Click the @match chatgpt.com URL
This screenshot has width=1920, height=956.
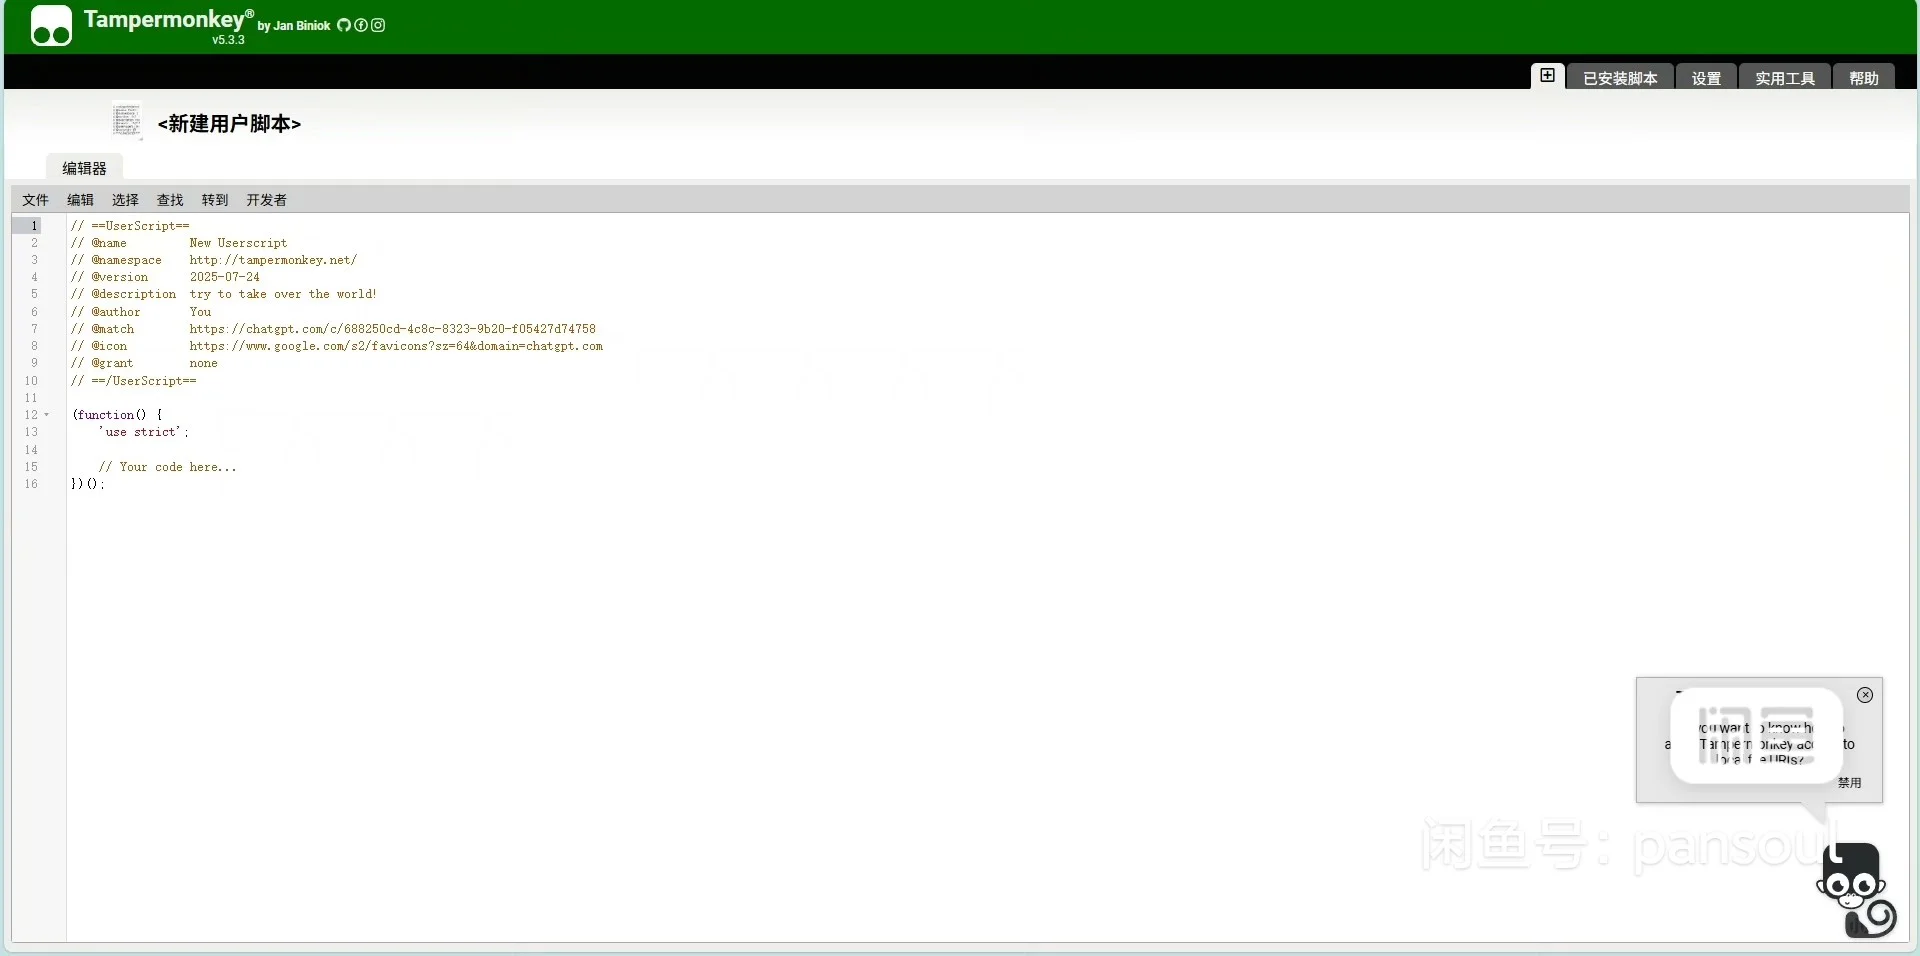[393, 329]
